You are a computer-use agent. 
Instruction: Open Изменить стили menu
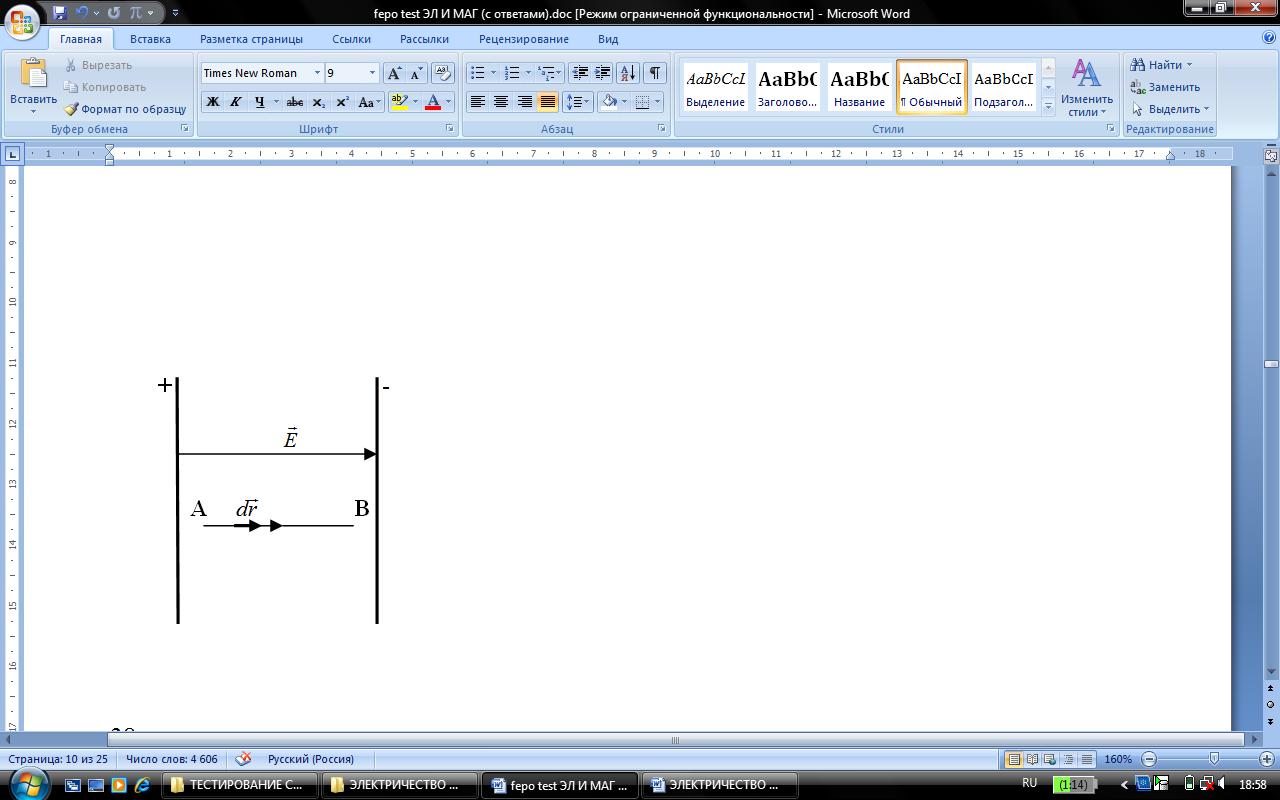click(x=1087, y=87)
